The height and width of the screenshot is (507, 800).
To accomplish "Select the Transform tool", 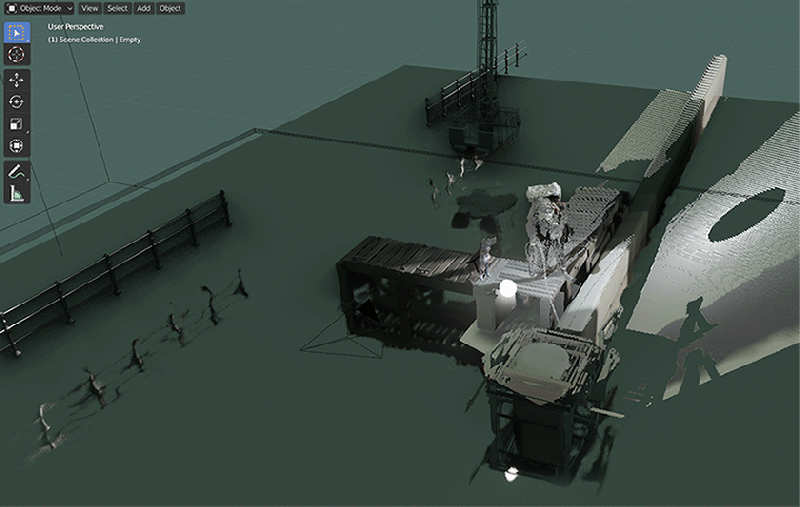I will point(17,146).
